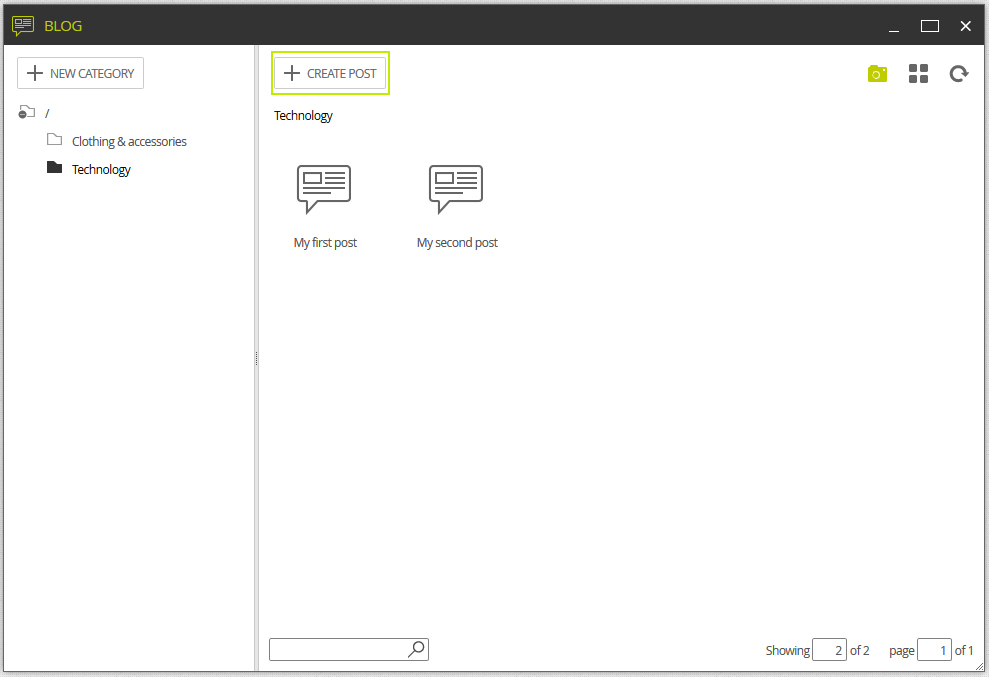Select the Clothing & accessories folder icon
Viewport: 989px width, 677px height.
click(x=54, y=139)
